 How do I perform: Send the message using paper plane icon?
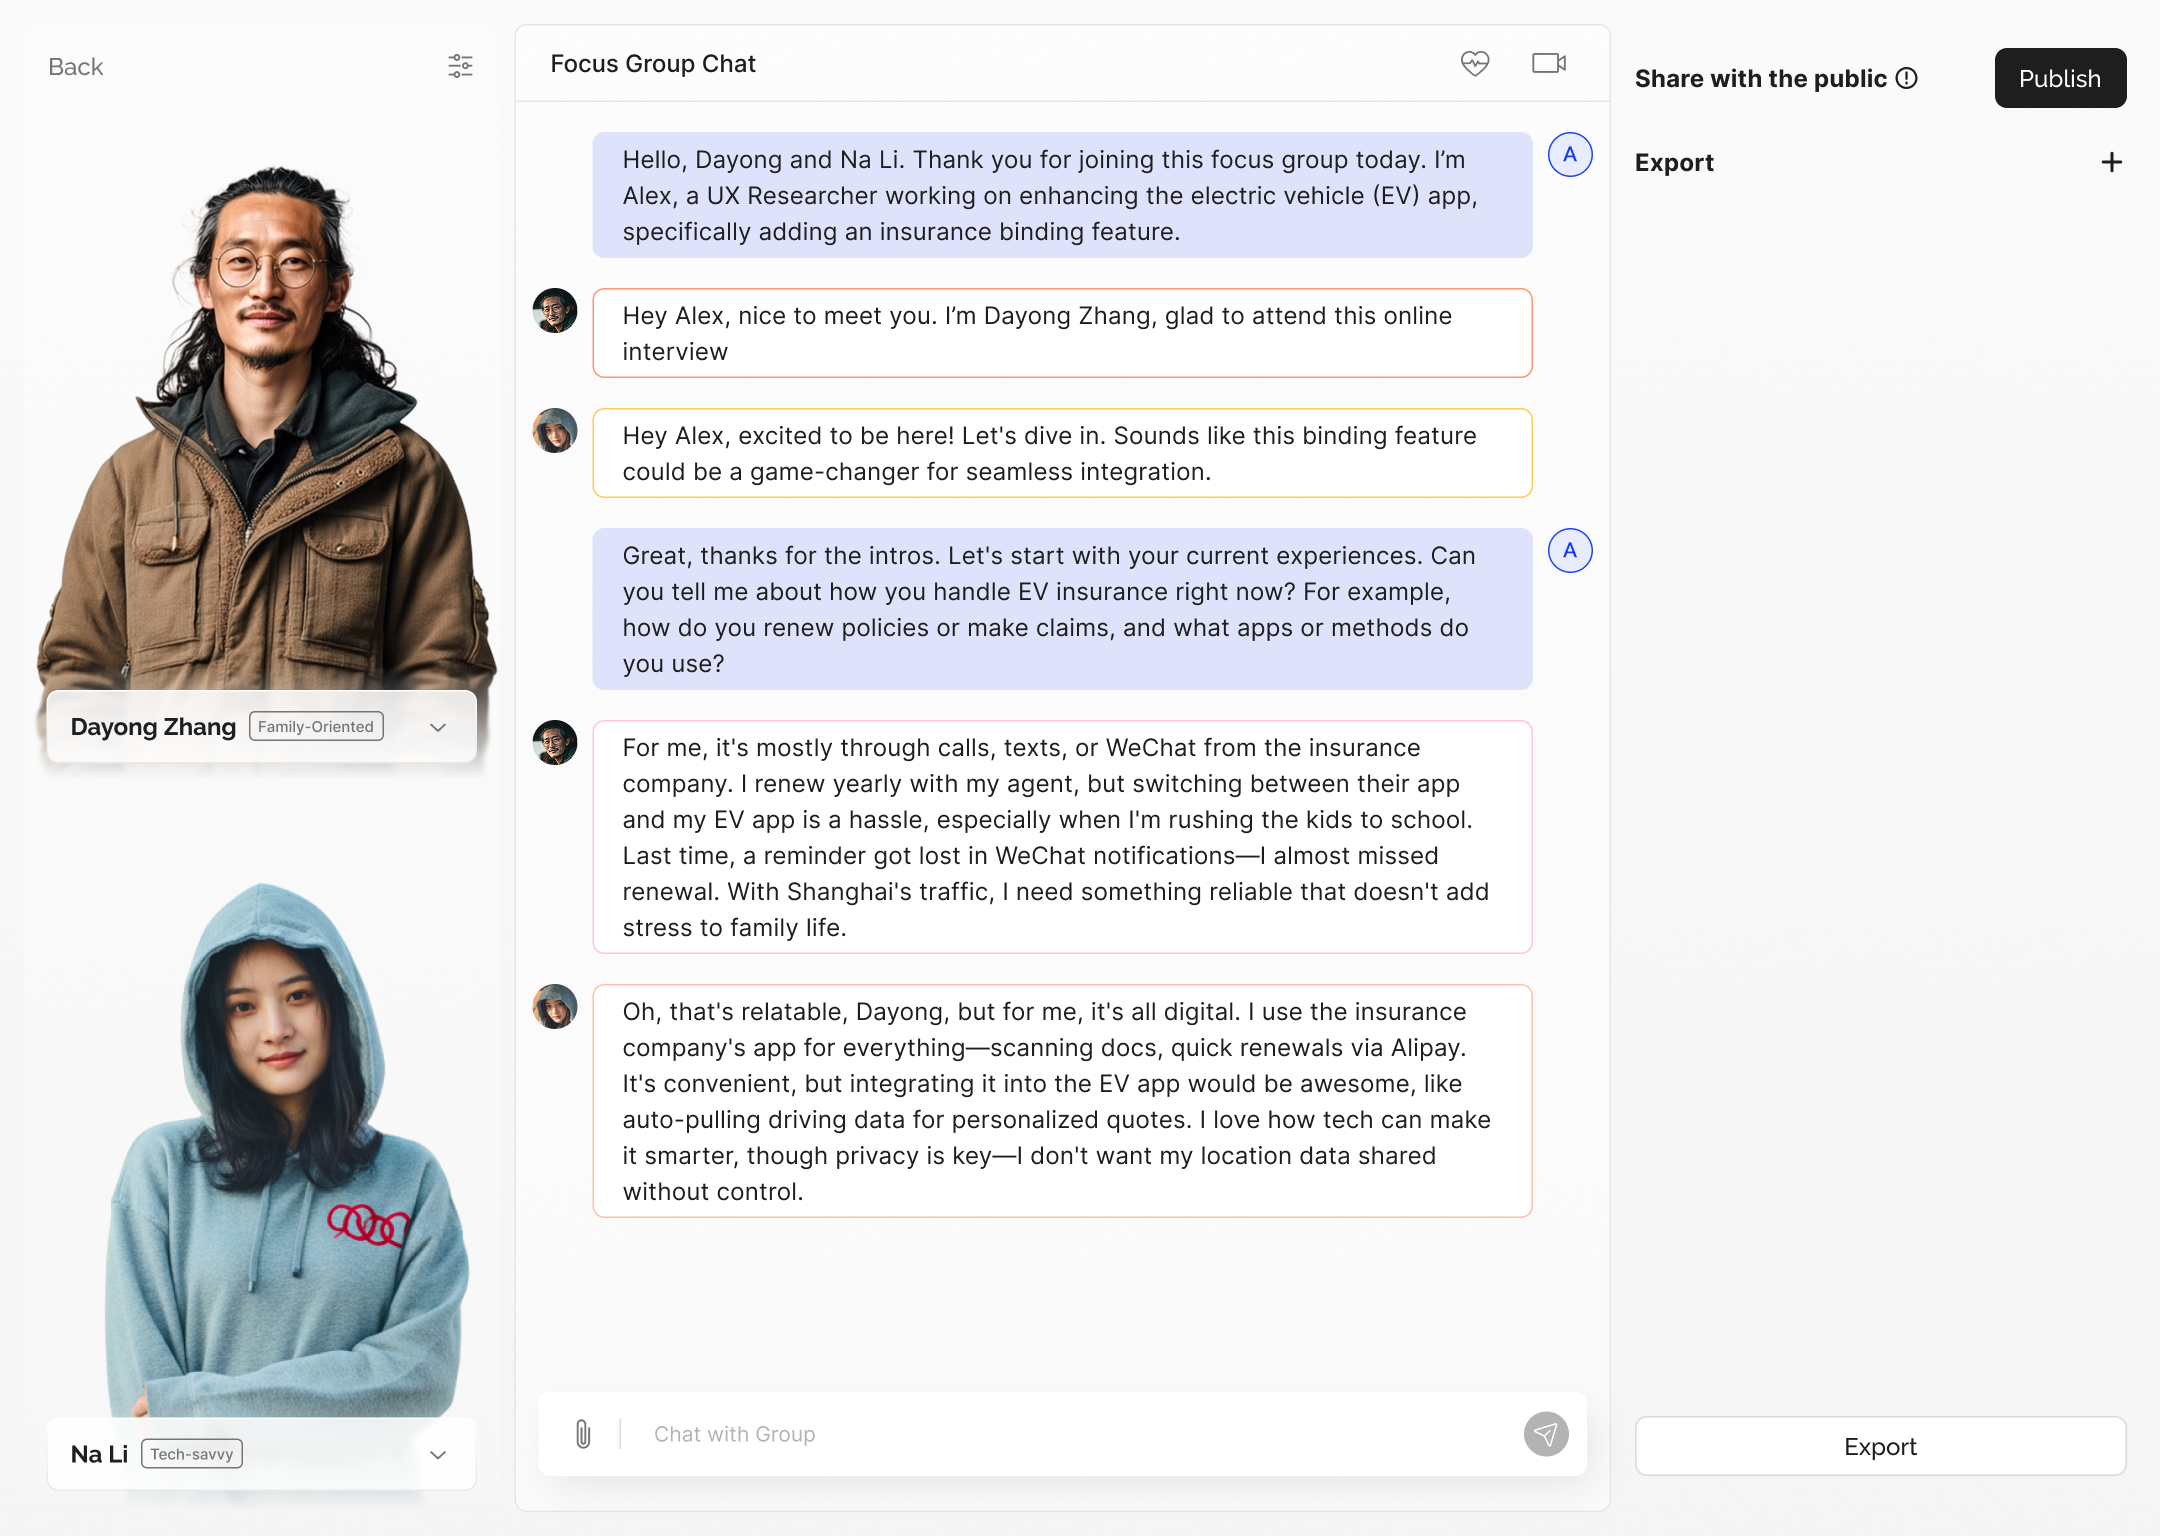(x=1546, y=1434)
